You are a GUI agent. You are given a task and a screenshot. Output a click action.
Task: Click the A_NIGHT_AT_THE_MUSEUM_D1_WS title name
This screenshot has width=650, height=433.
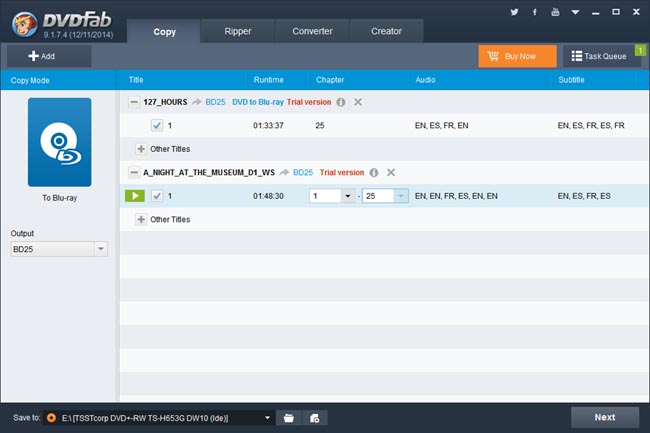point(209,172)
